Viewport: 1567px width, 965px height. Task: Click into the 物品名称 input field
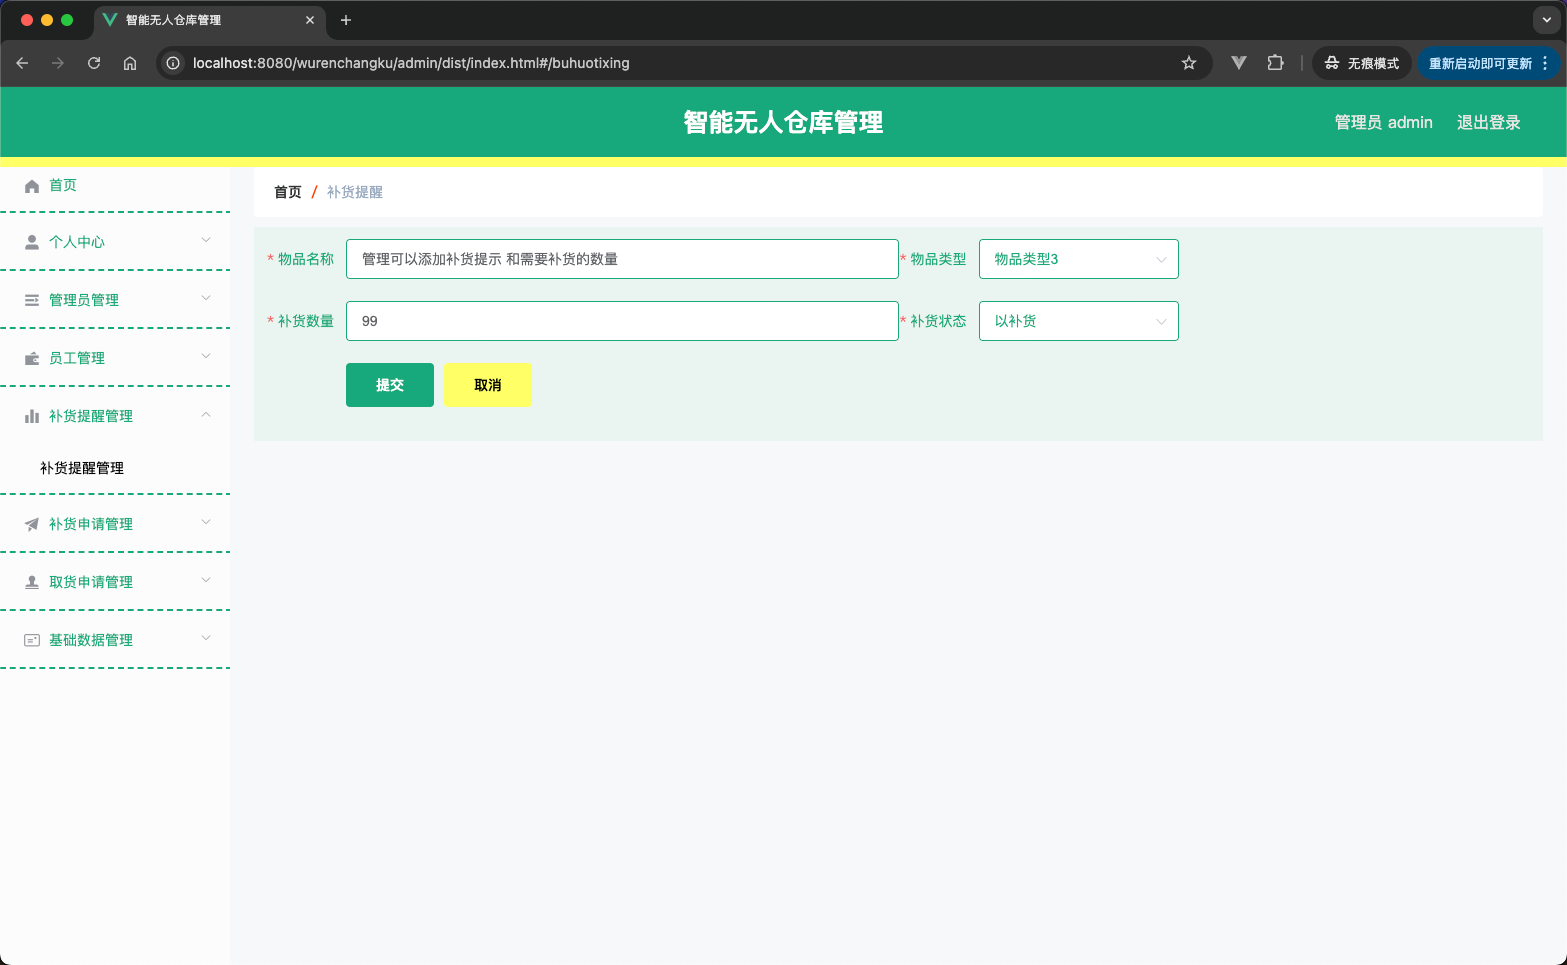point(622,259)
